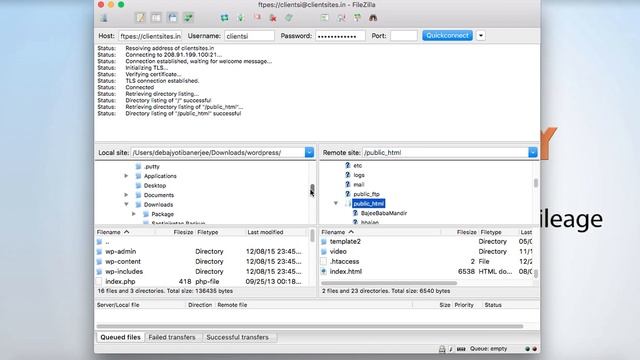Select the wp-content local directory

click(202, 262)
